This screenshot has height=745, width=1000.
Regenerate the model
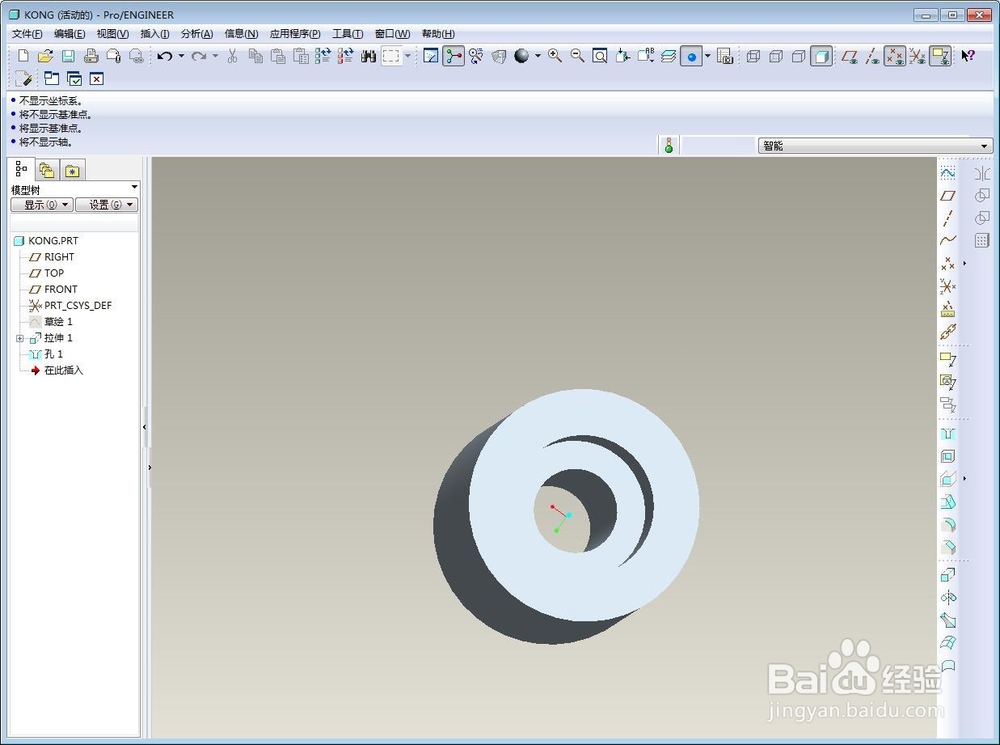[x=323, y=56]
